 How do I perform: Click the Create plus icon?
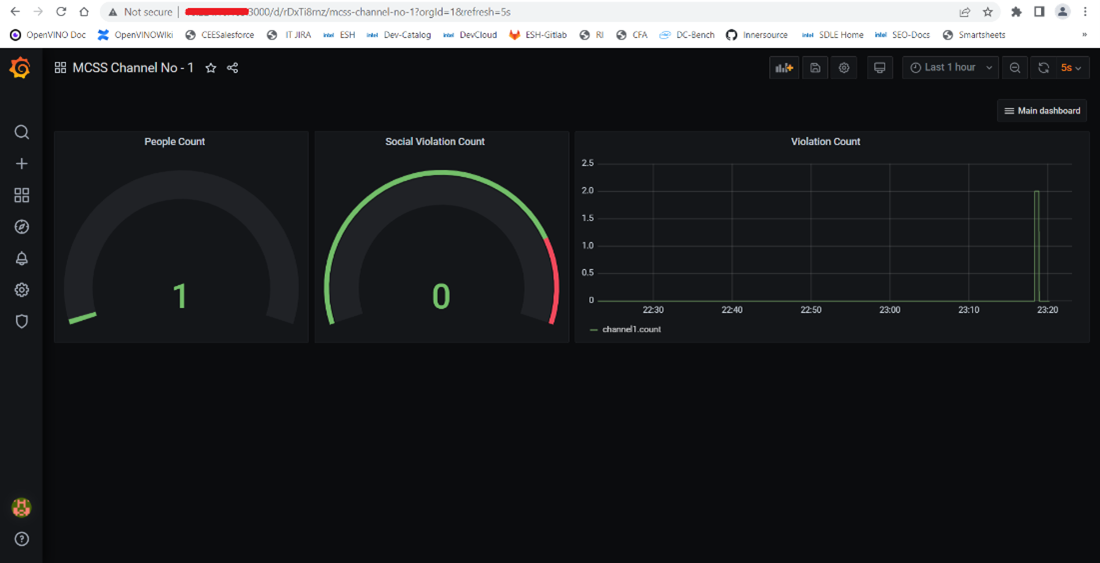point(21,164)
